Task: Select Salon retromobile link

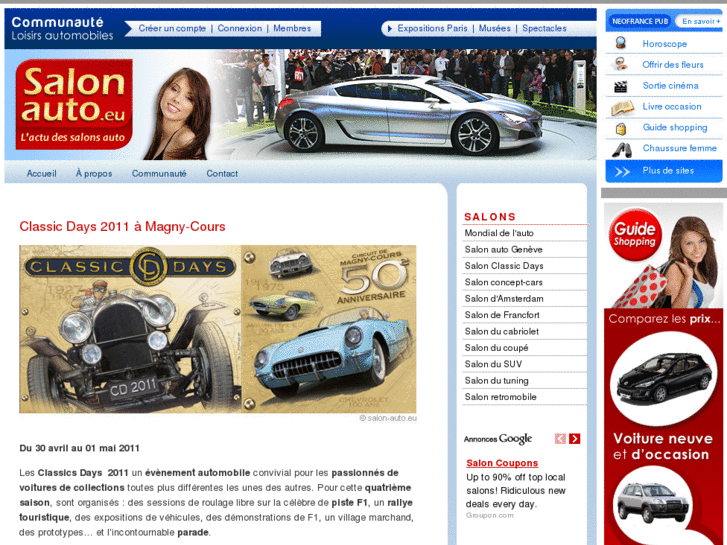Action: (x=500, y=397)
